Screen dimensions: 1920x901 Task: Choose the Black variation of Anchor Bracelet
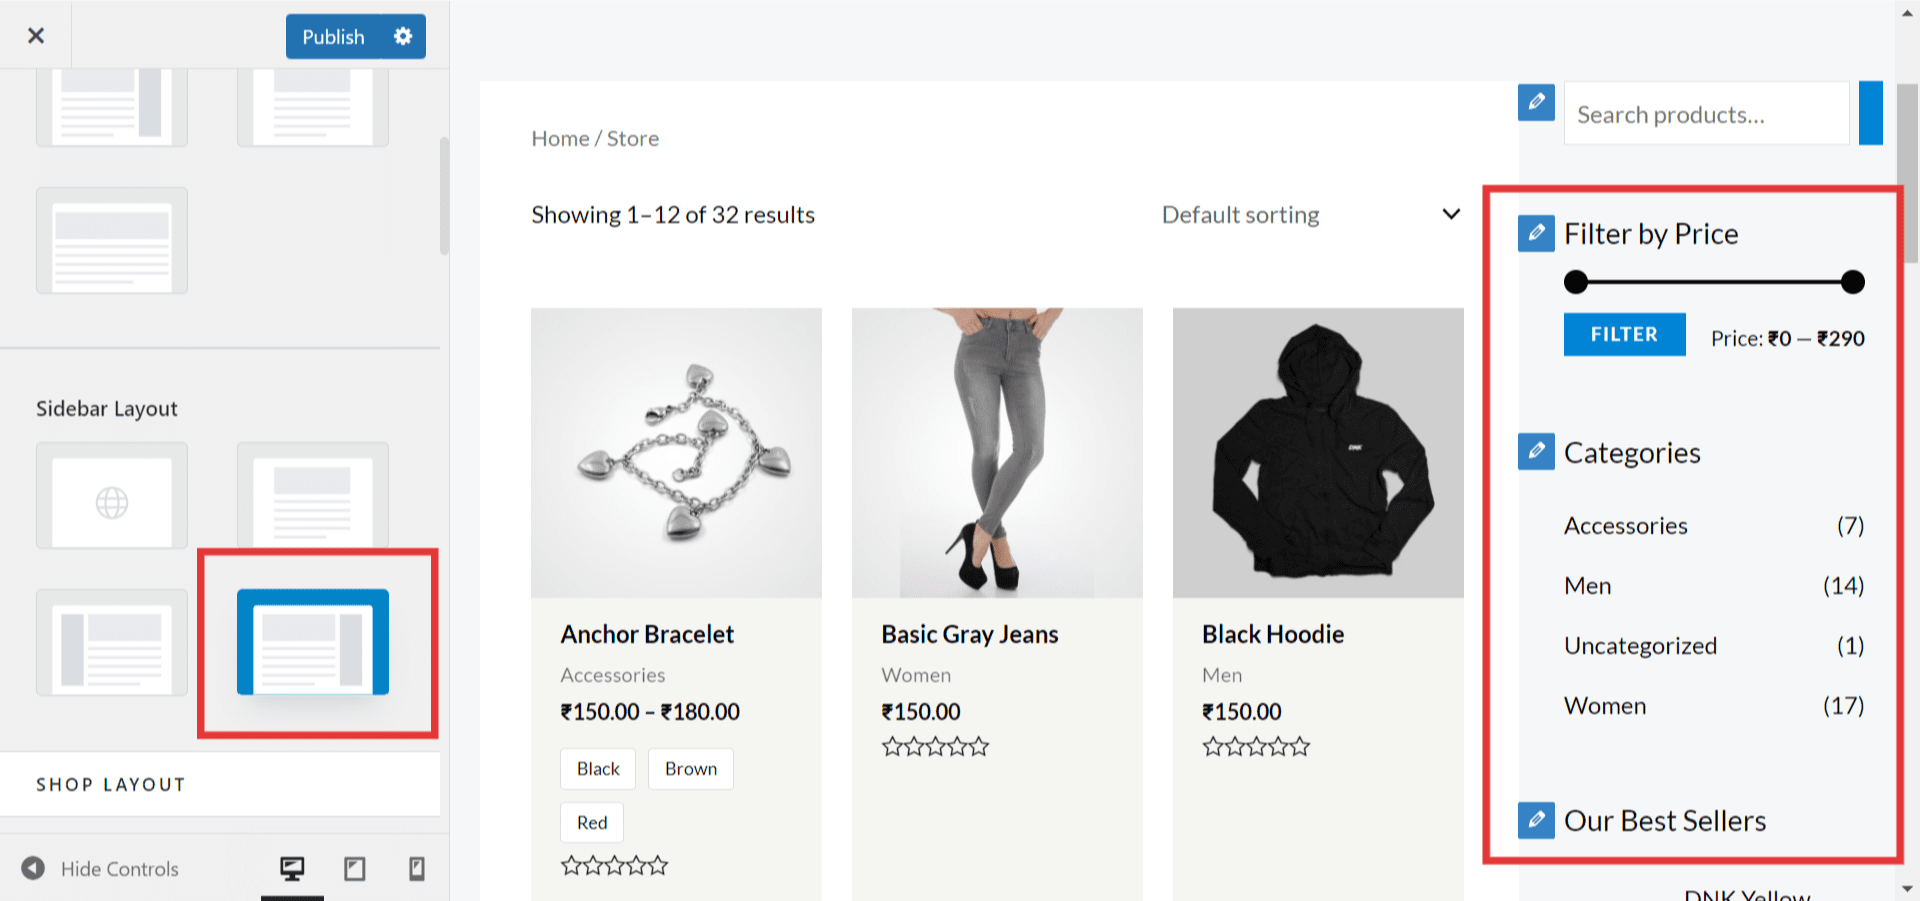click(x=598, y=769)
